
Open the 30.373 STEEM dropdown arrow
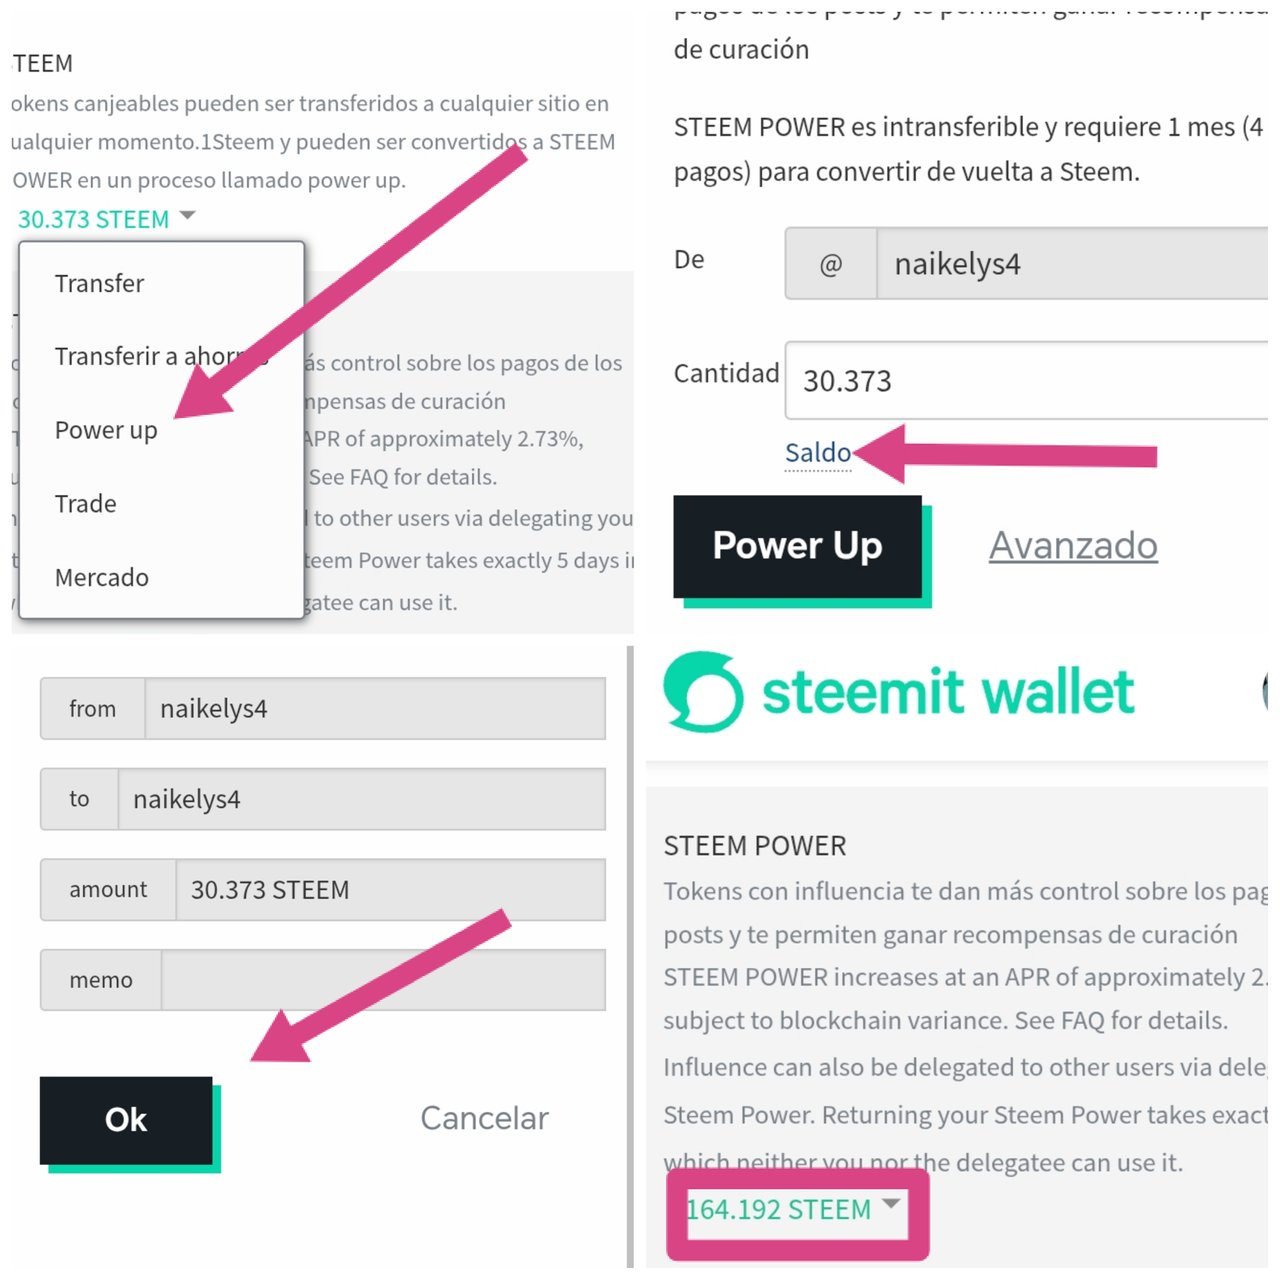pyautogui.click(x=187, y=216)
